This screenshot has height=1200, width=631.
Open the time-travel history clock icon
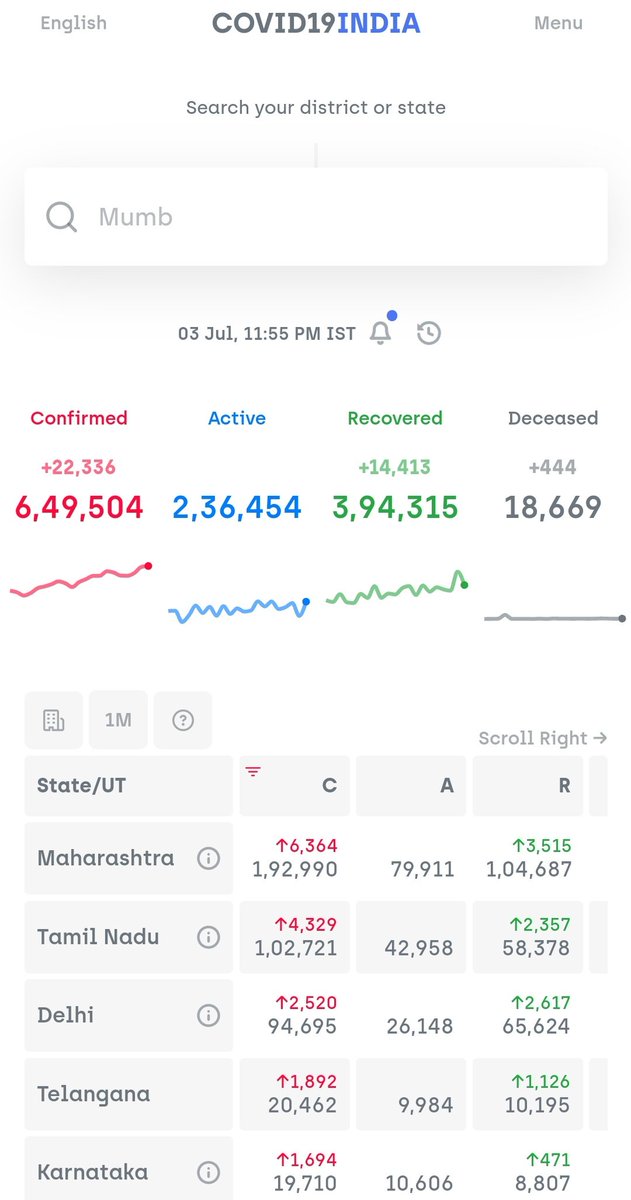429,333
